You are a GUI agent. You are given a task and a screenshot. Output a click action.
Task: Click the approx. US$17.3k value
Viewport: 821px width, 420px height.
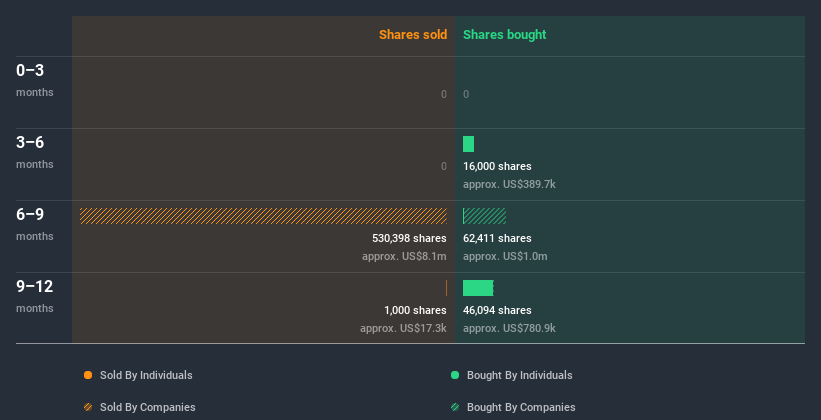pyautogui.click(x=403, y=328)
